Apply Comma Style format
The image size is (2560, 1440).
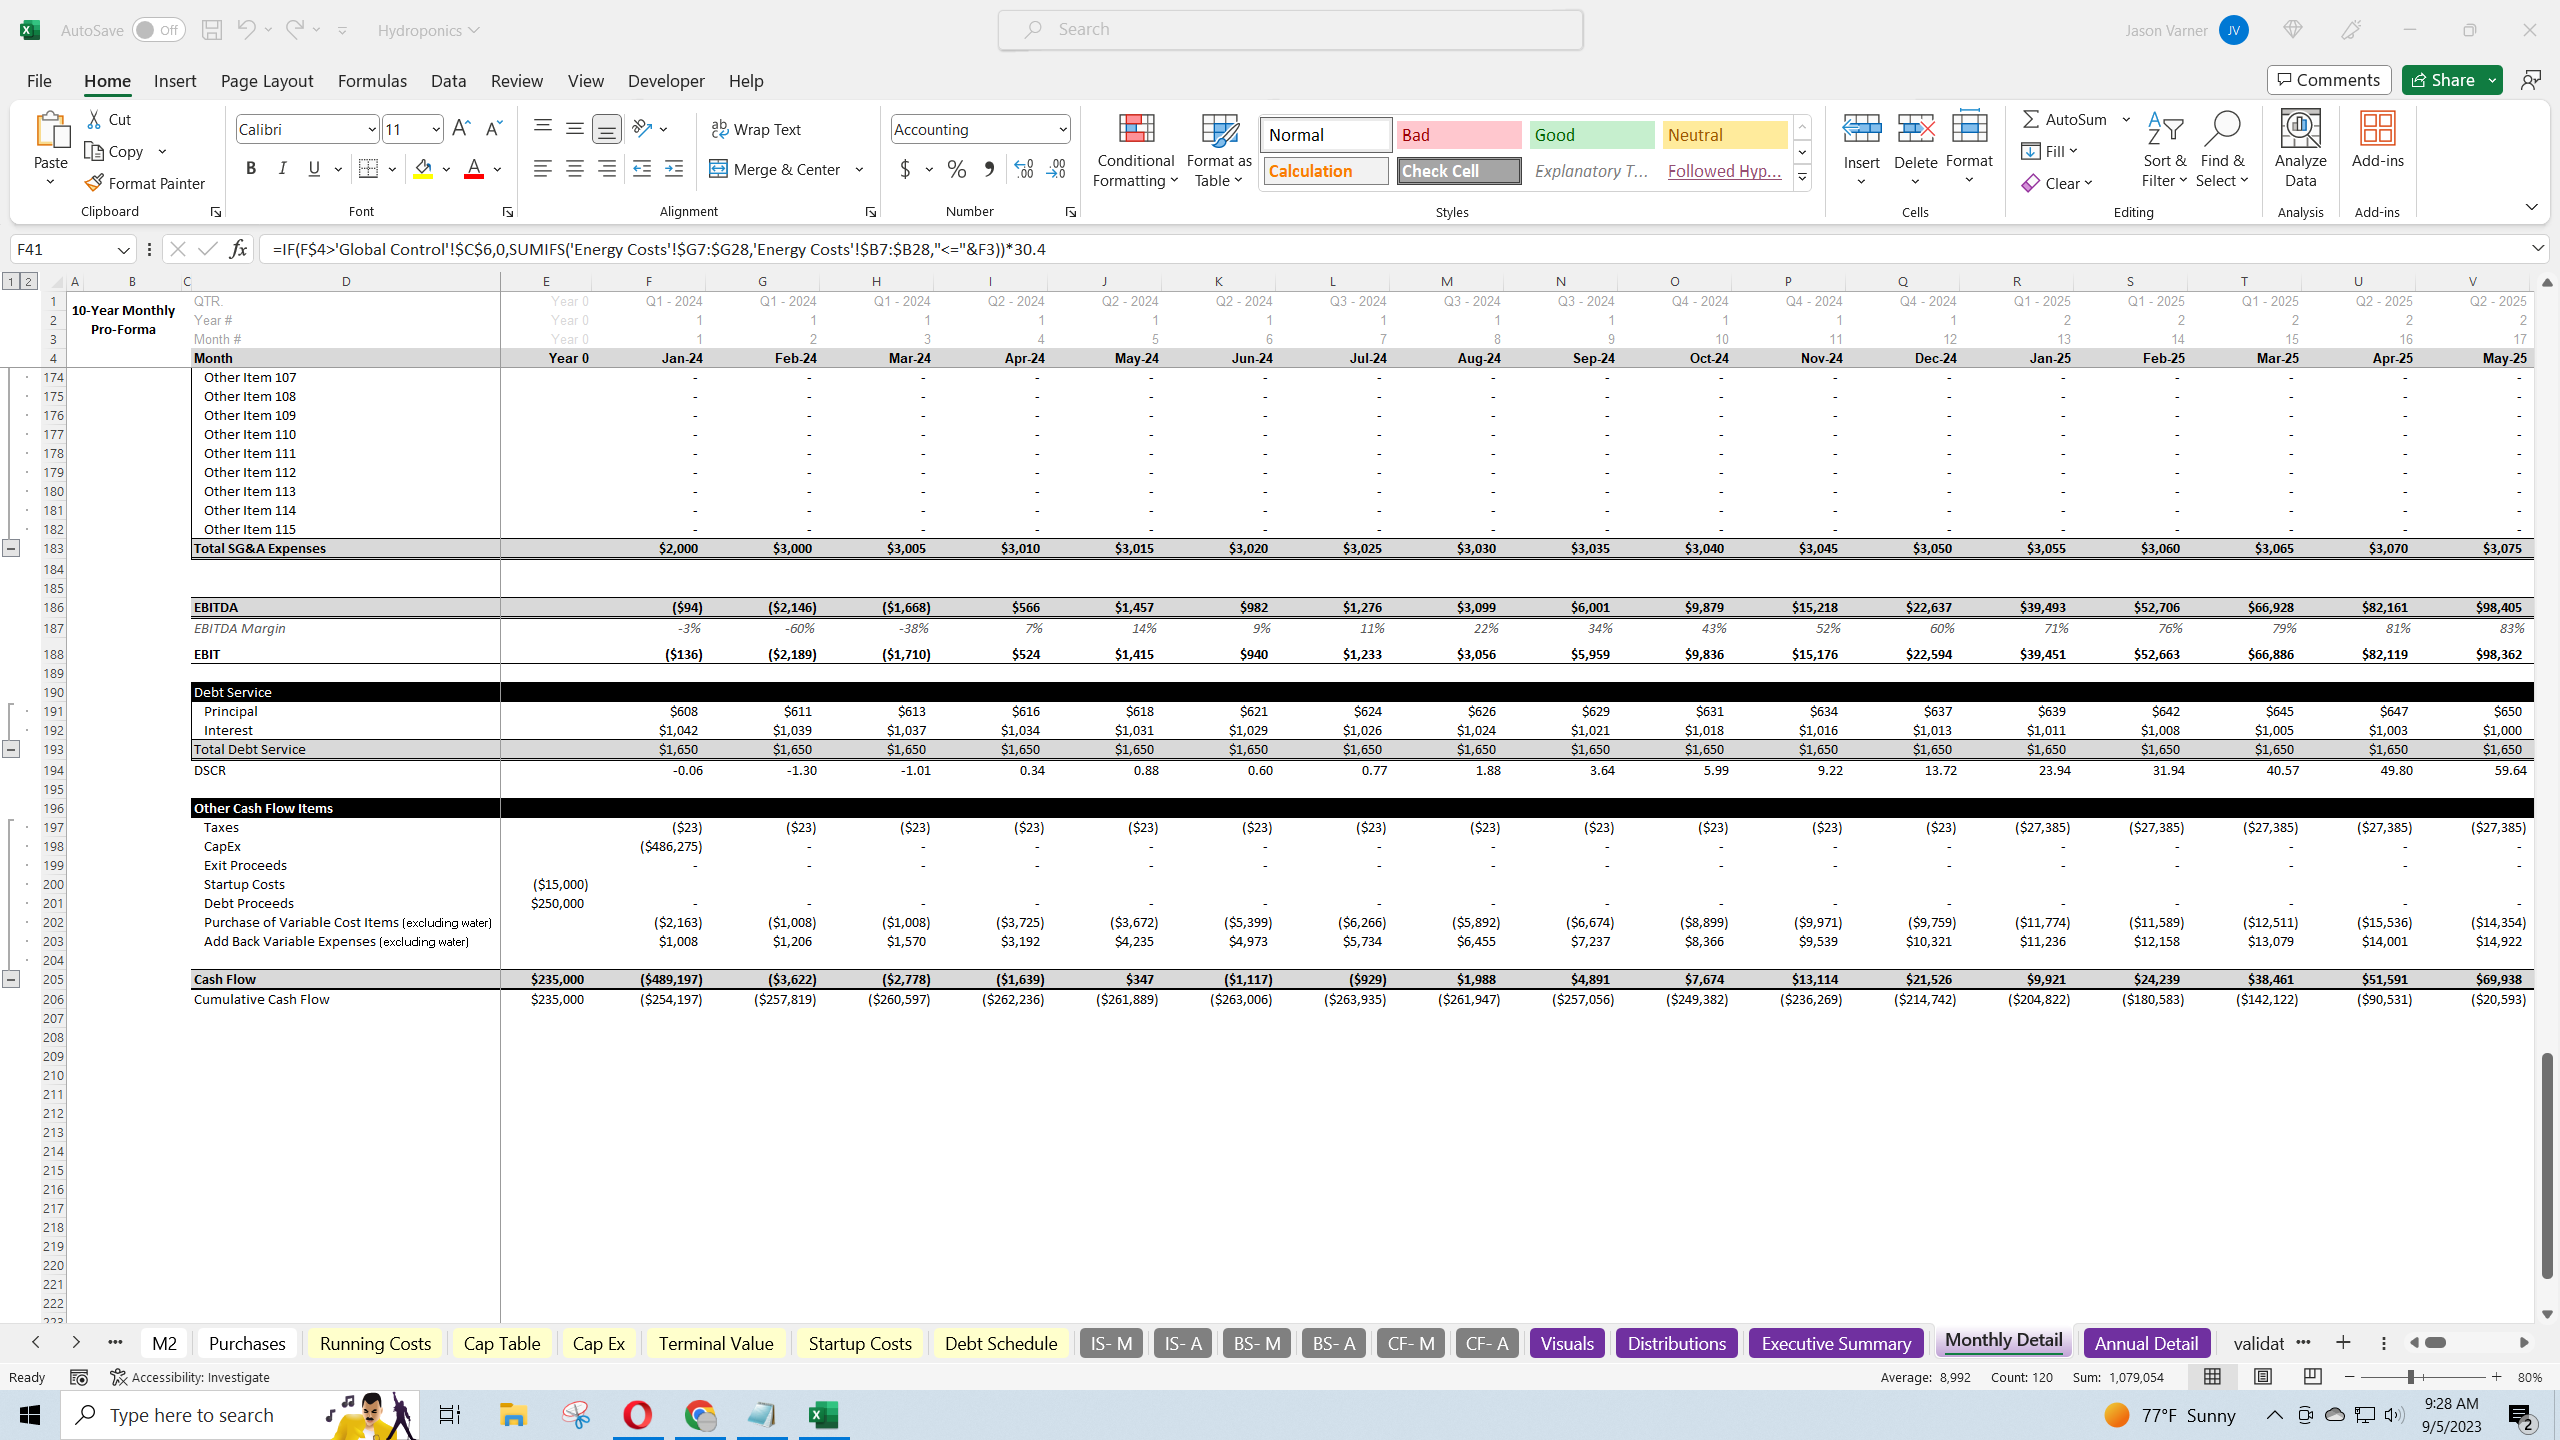pos(989,169)
